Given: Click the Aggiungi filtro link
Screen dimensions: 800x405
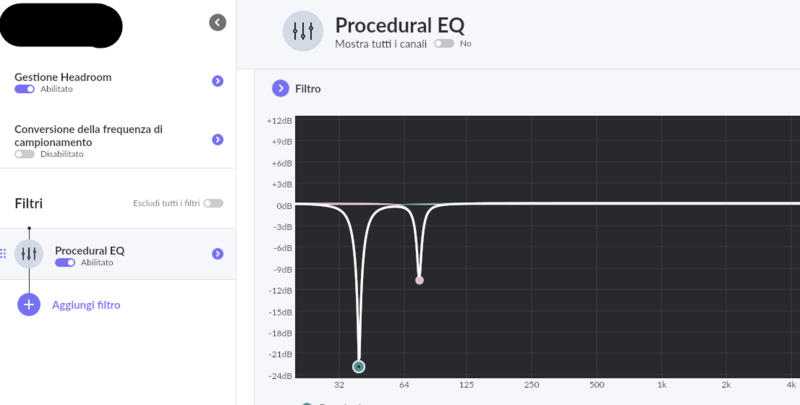Looking at the screenshot, I should pos(86,305).
